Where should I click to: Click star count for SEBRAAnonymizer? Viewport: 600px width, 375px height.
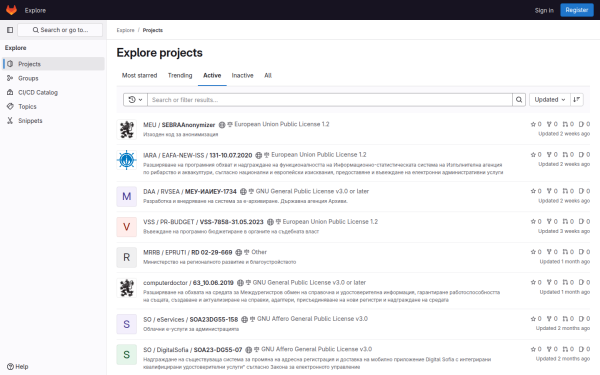point(536,124)
